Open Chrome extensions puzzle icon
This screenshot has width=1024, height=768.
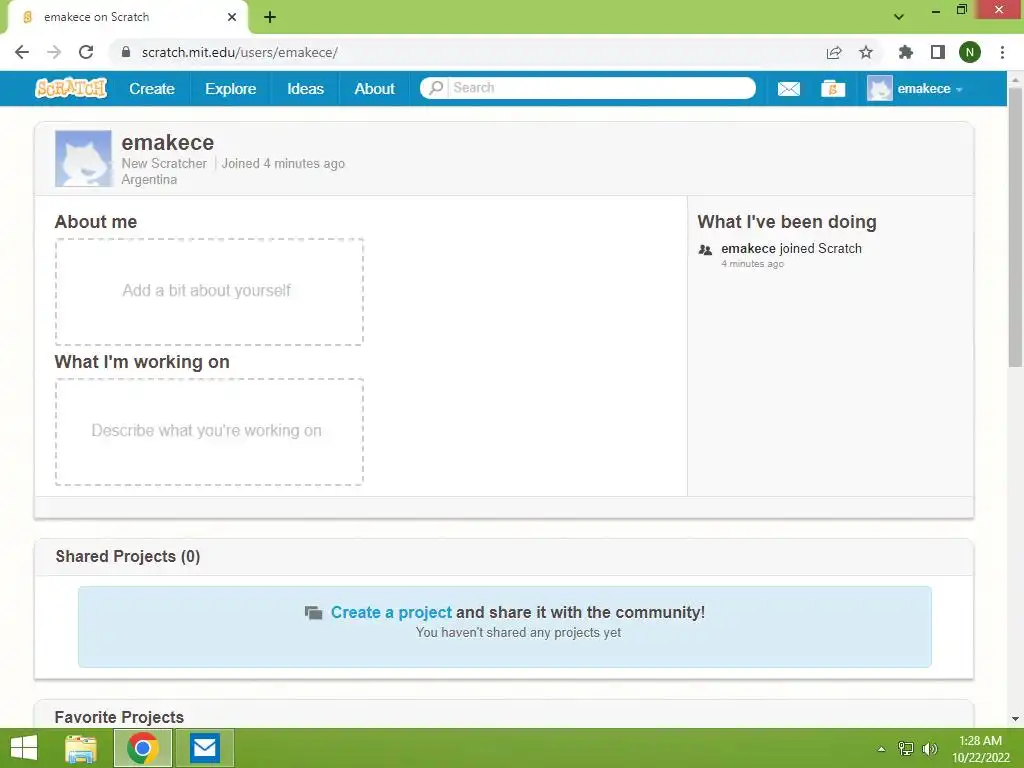tap(906, 52)
